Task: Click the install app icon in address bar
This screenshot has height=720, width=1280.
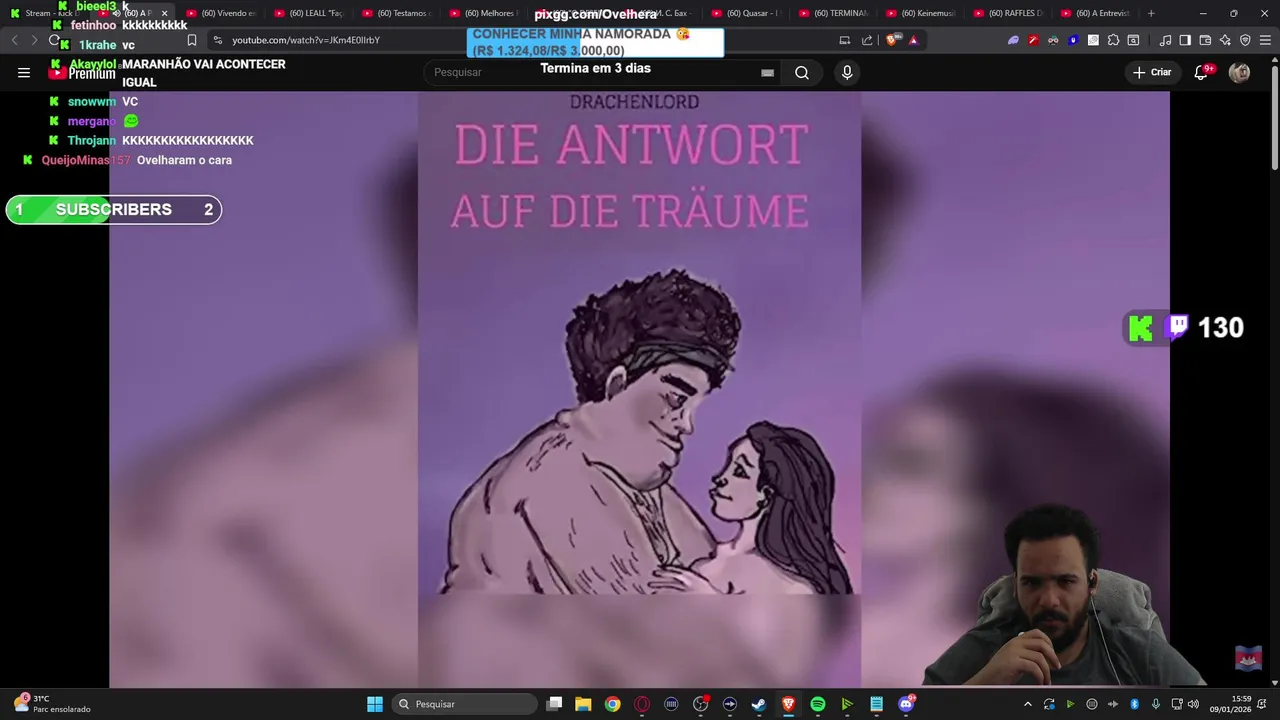Action: (845, 40)
